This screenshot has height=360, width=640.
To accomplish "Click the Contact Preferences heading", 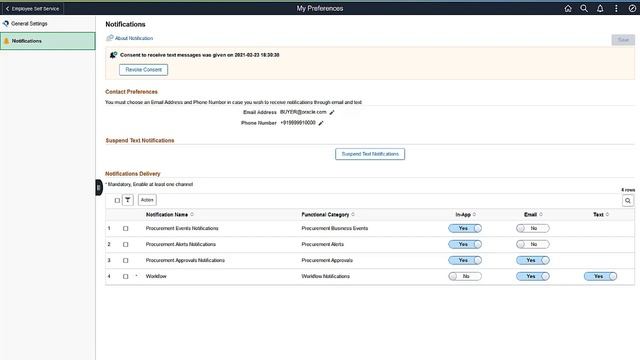I will pos(131,92).
